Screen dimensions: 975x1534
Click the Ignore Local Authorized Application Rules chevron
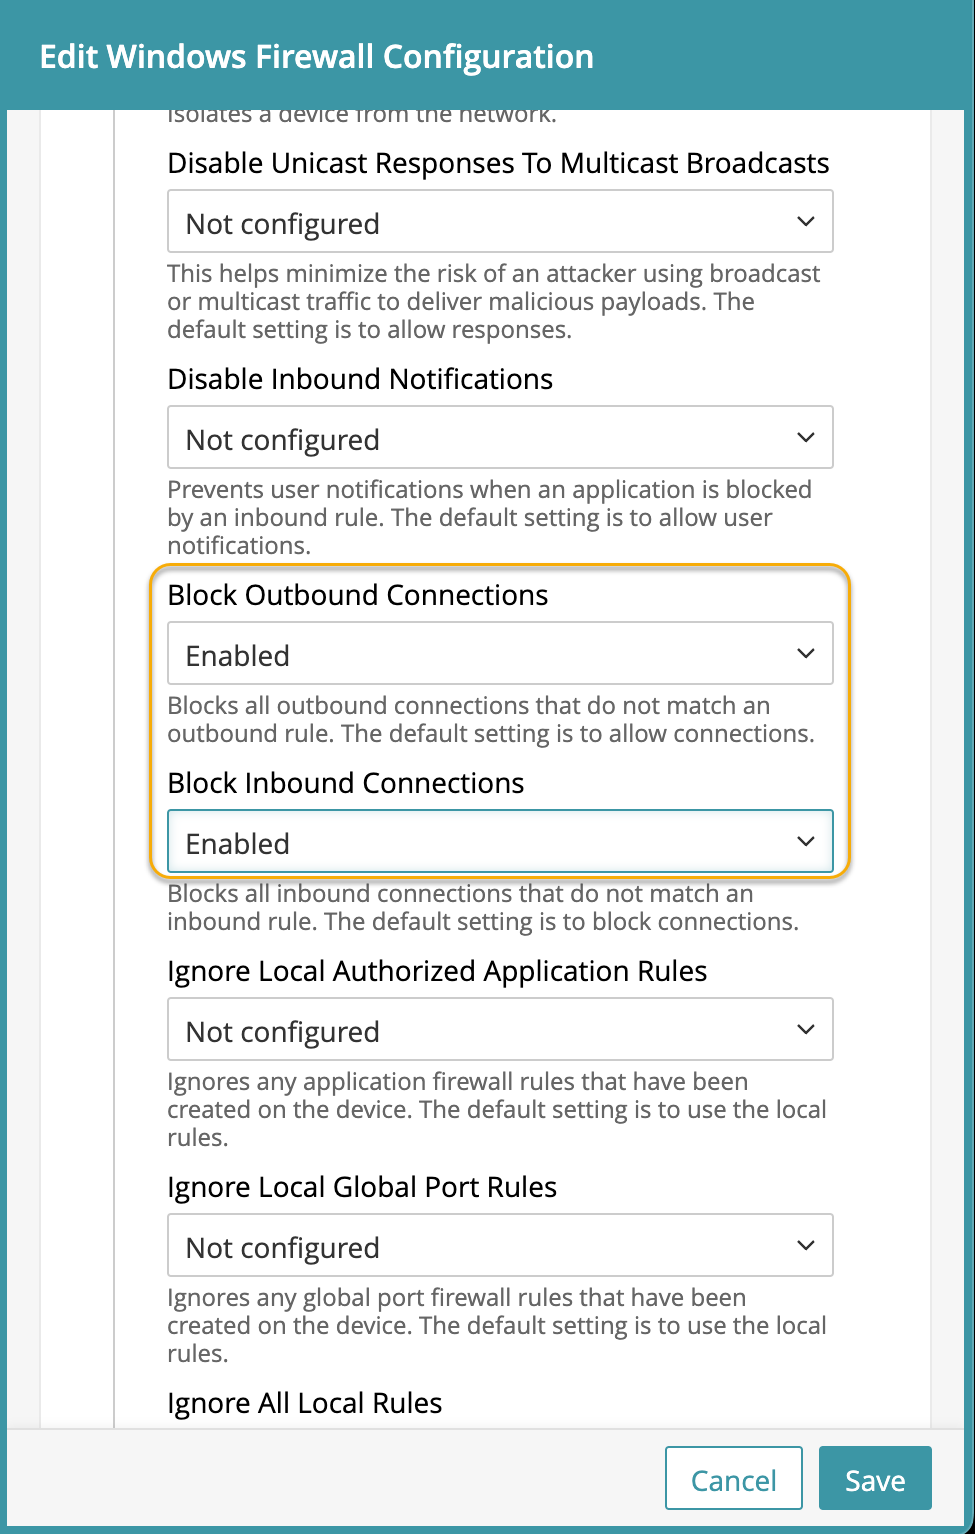coord(806,1030)
